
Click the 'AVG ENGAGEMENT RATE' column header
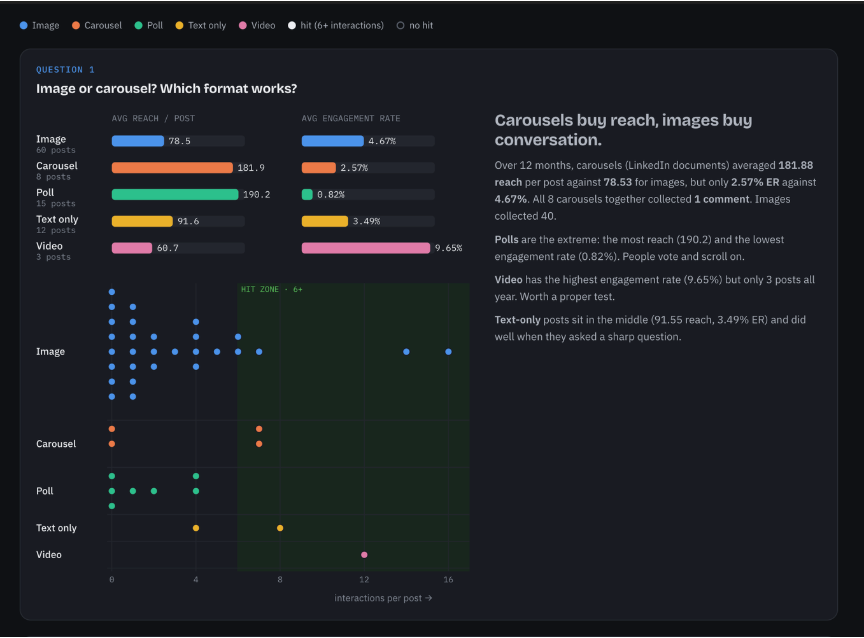pyautogui.click(x=351, y=118)
